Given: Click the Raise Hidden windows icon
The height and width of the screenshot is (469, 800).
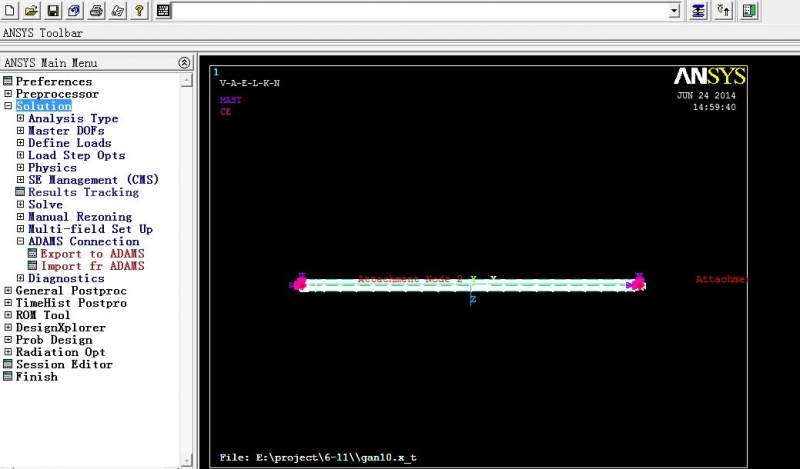Looking at the screenshot, I should (x=698, y=11).
